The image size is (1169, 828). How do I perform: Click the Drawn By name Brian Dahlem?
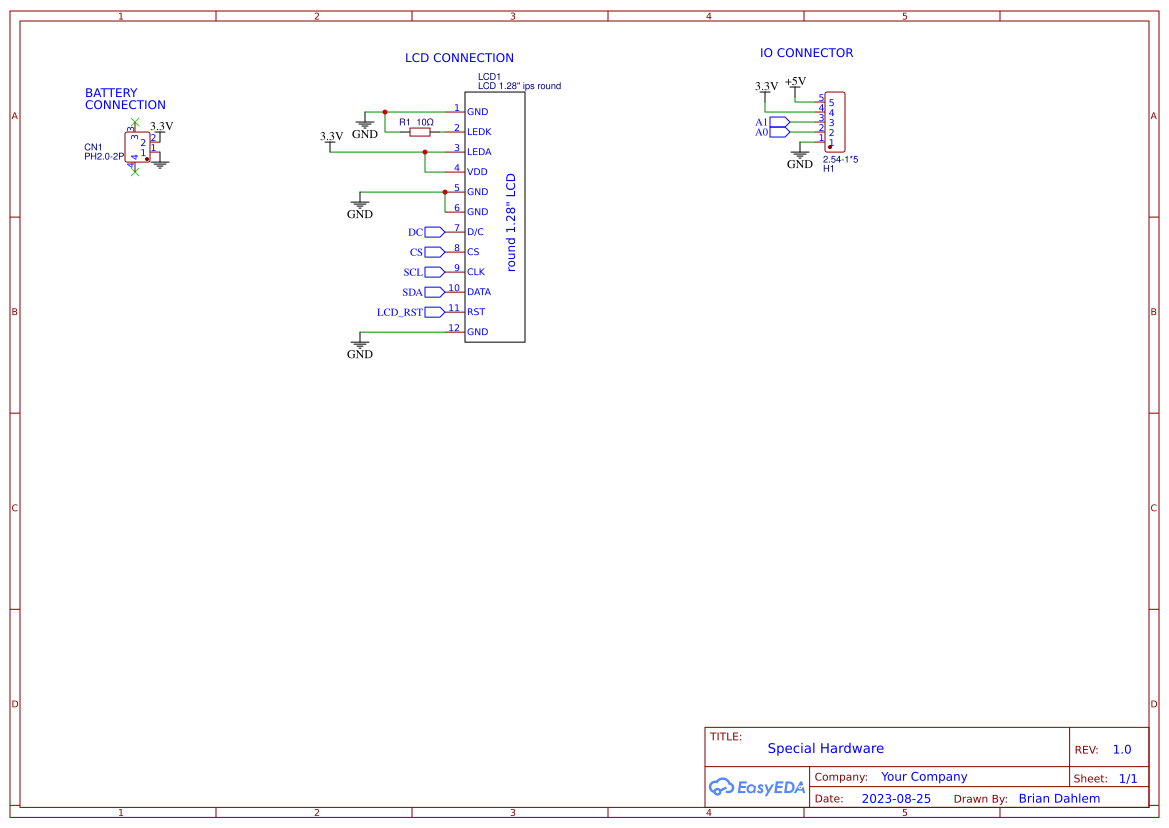point(1059,798)
